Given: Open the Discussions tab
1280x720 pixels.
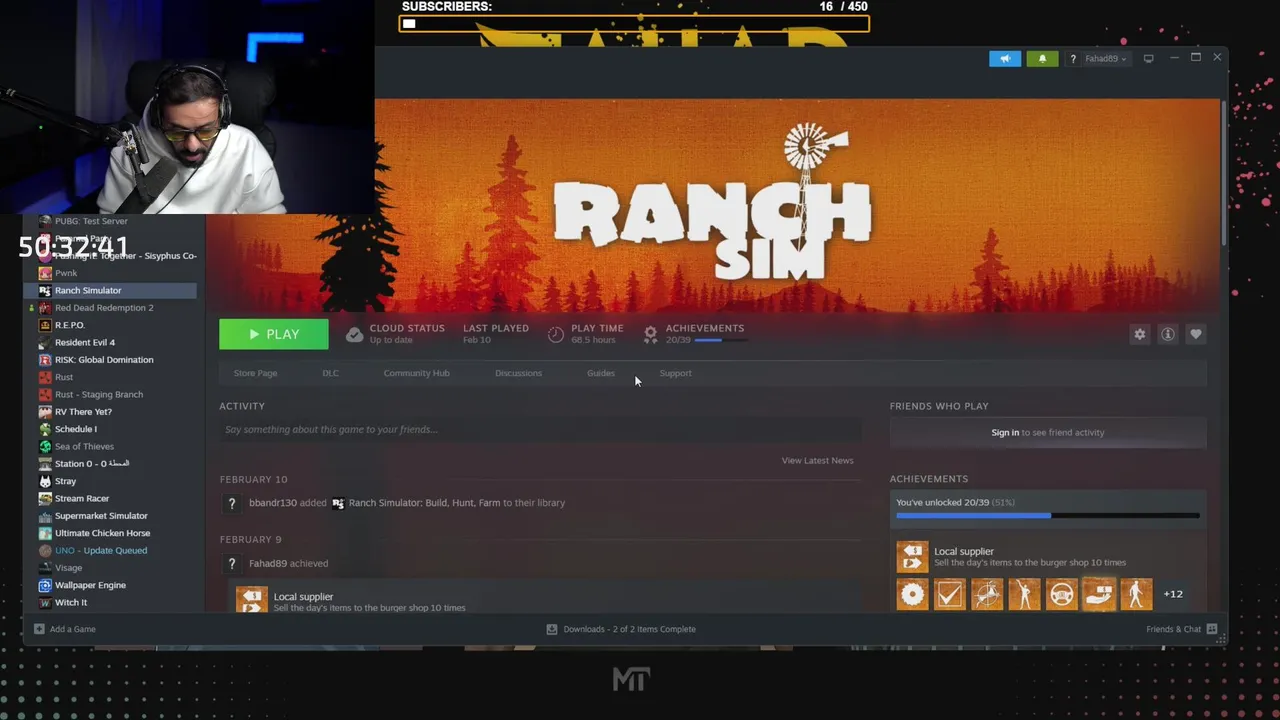Looking at the screenshot, I should click(518, 373).
